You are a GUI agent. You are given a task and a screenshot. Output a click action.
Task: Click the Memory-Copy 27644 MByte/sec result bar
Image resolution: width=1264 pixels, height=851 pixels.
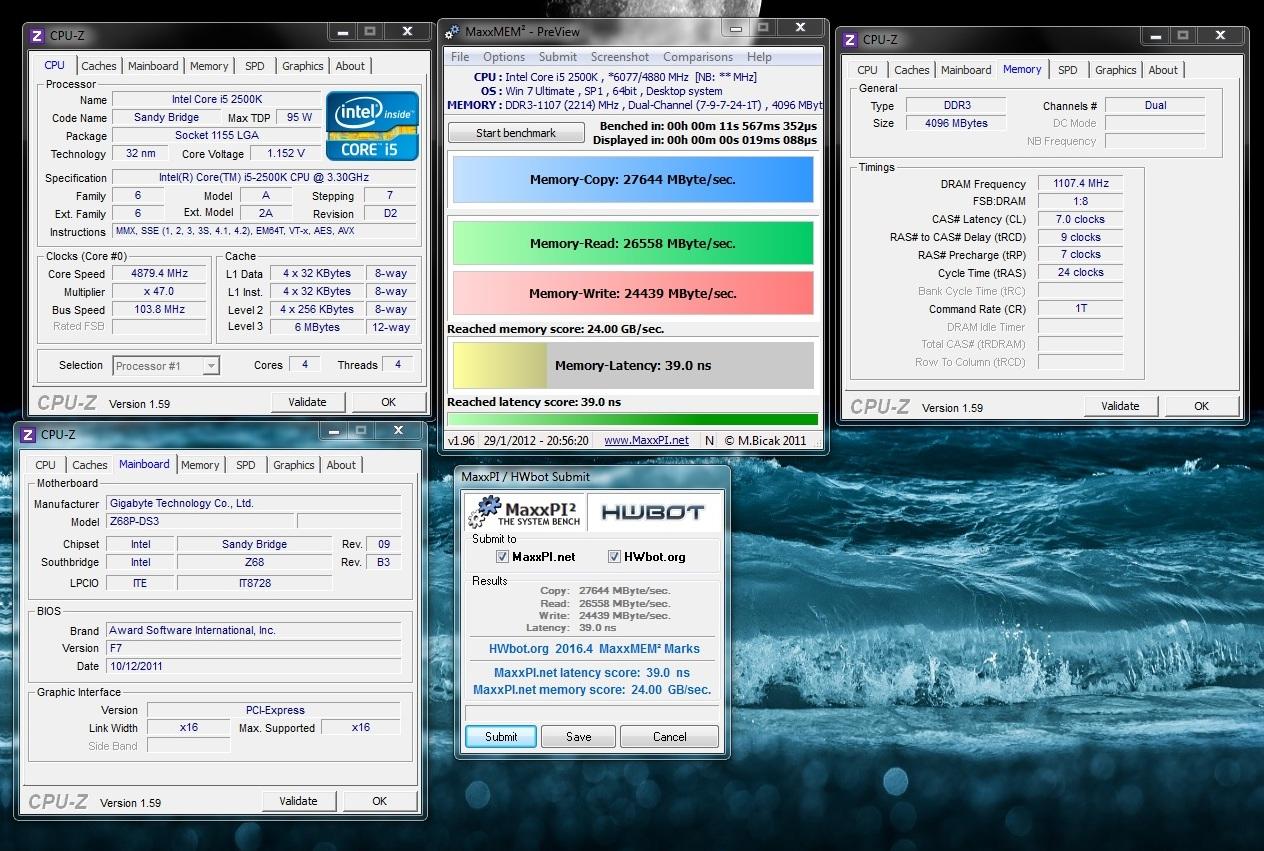coord(633,180)
